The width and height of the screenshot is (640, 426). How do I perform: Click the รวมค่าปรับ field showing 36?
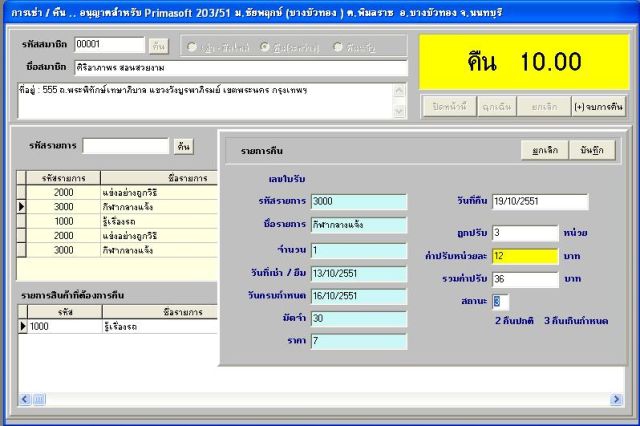coord(524,279)
